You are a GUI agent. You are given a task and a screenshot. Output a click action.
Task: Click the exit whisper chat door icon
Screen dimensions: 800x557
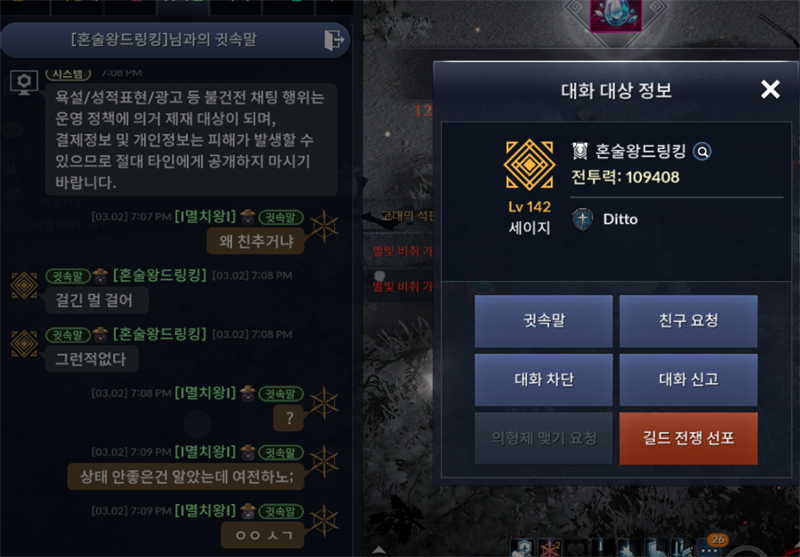[334, 40]
